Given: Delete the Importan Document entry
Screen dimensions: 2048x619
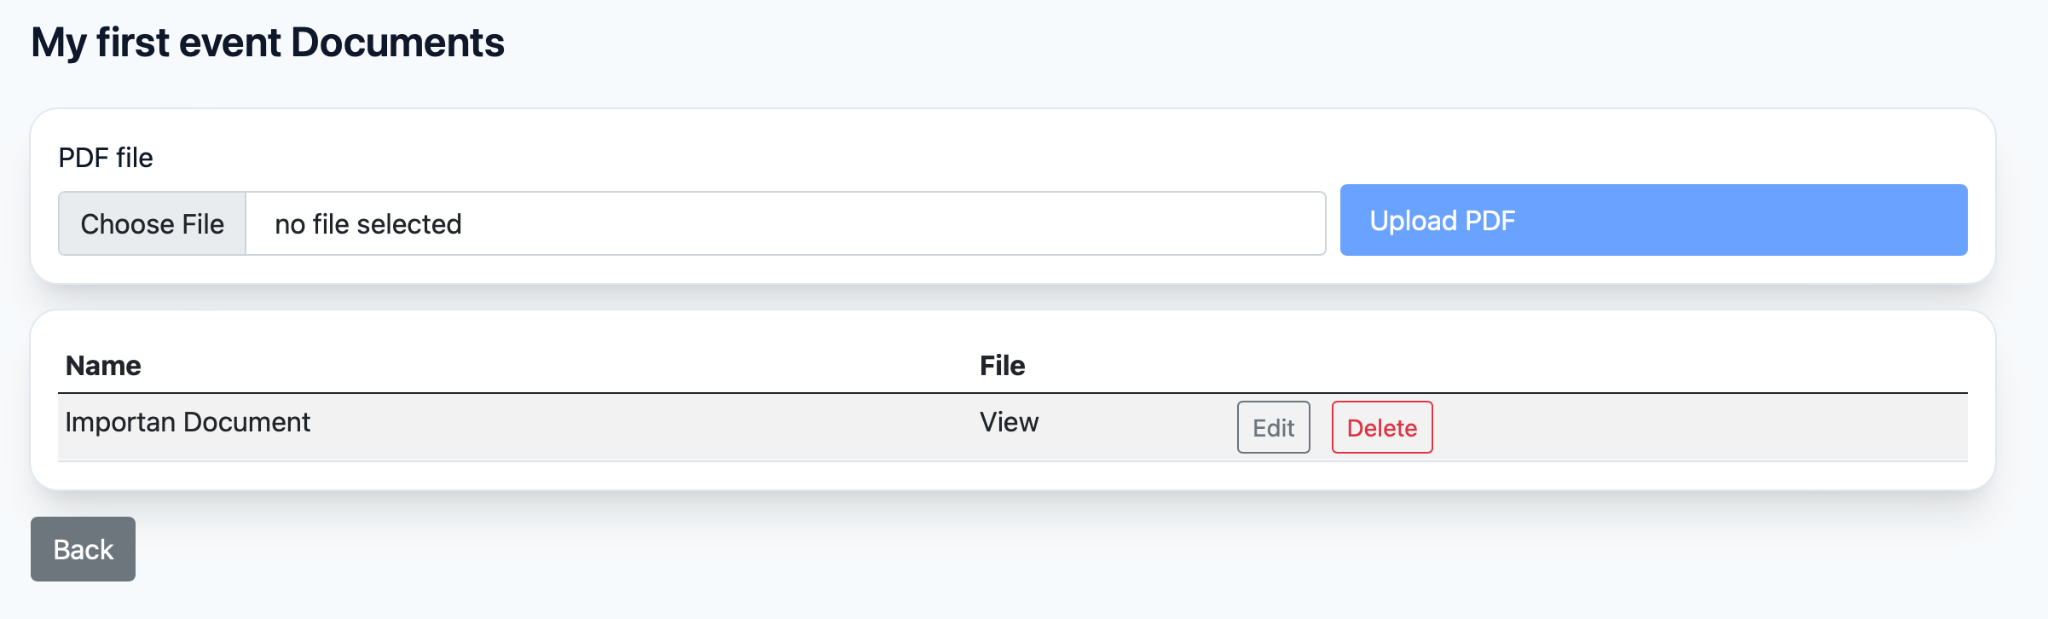Looking at the screenshot, I should pyautogui.click(x=1381, y=428).
